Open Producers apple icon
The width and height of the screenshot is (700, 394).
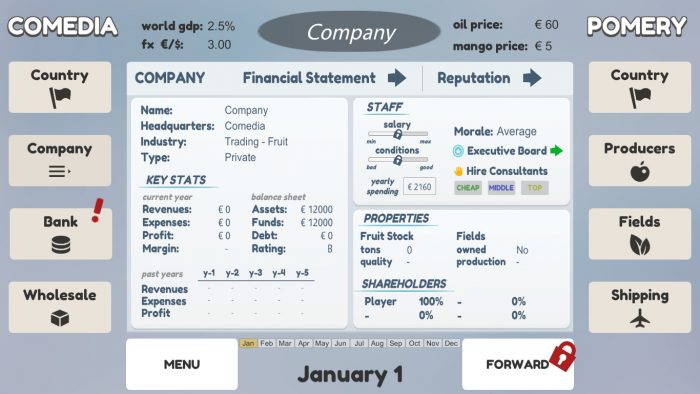tap(640, 172)
